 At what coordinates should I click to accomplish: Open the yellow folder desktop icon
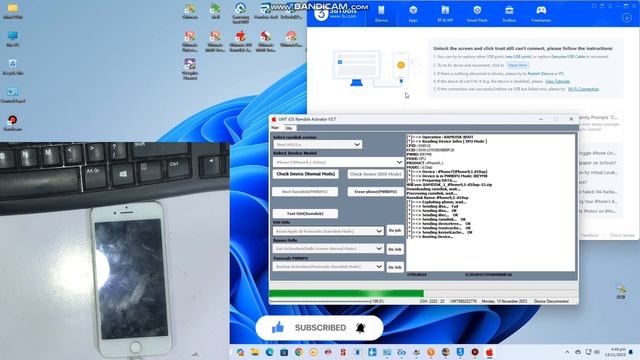(x=13, y=11)
